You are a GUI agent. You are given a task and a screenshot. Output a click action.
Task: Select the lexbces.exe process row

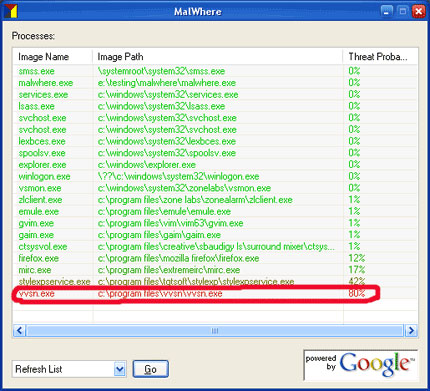215,141
